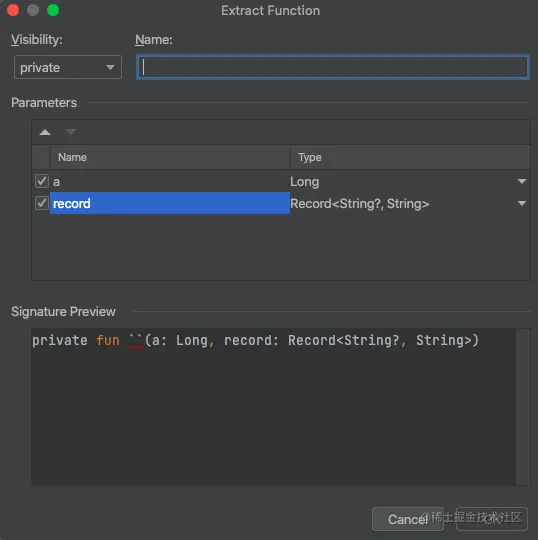Uncheck the record parameter checkbox

click(42, 203)
